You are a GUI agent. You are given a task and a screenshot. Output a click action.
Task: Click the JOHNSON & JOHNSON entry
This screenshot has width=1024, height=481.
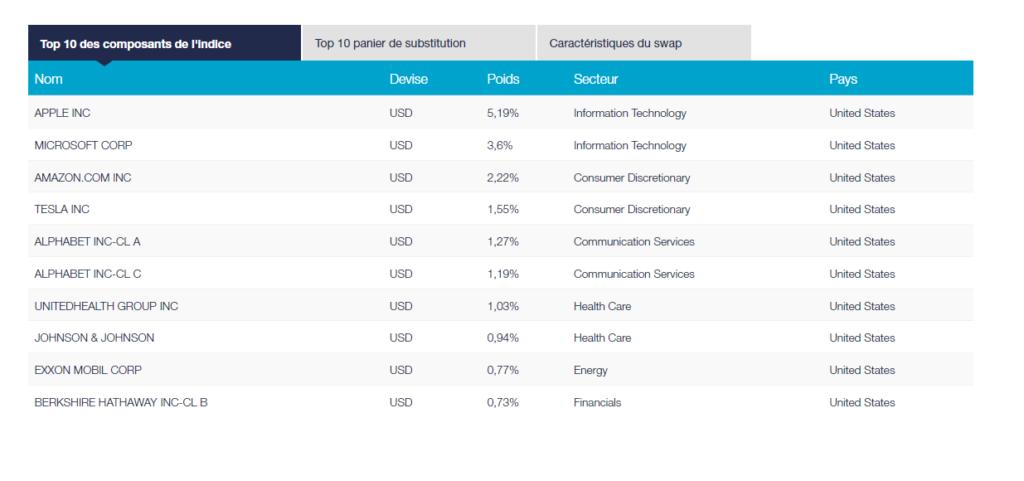pyautogui.click(x=94, y=337)
